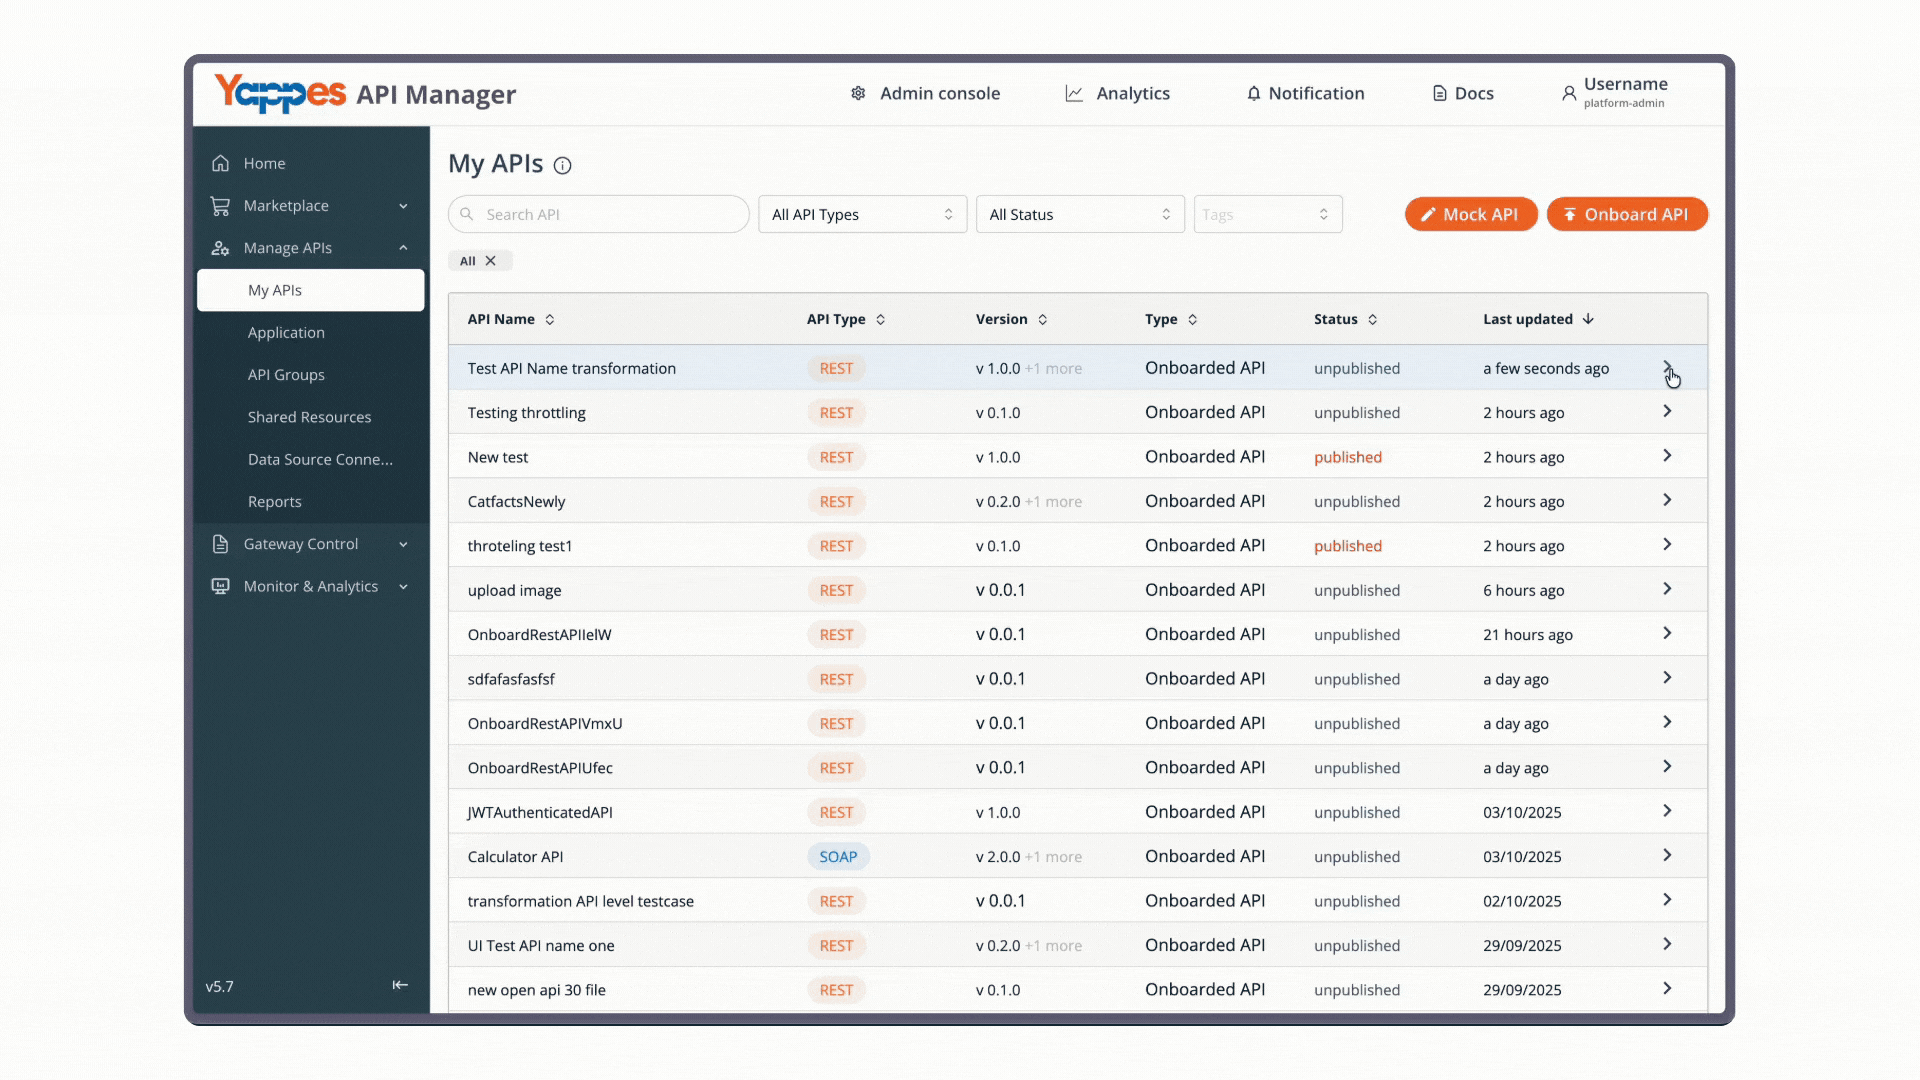This screenshot has width=1920, height=1080.
Task: Click the Home icon in the sidebar
Action: (x=221, y=163)
